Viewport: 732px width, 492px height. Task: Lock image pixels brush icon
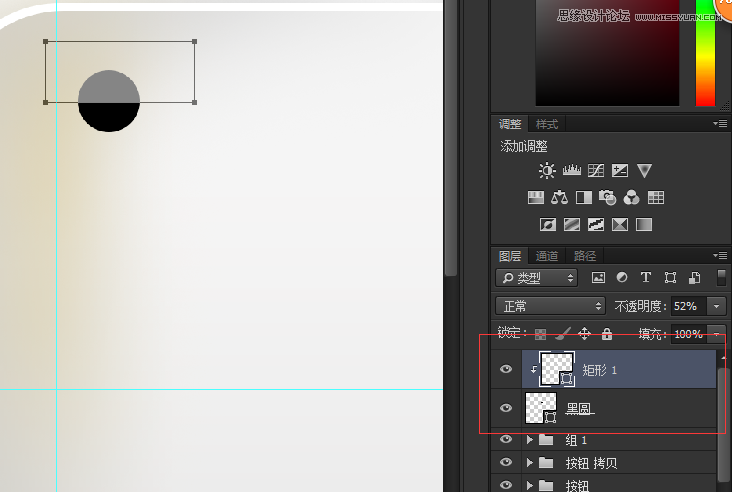pyautogui.click(x=563, y=333)
